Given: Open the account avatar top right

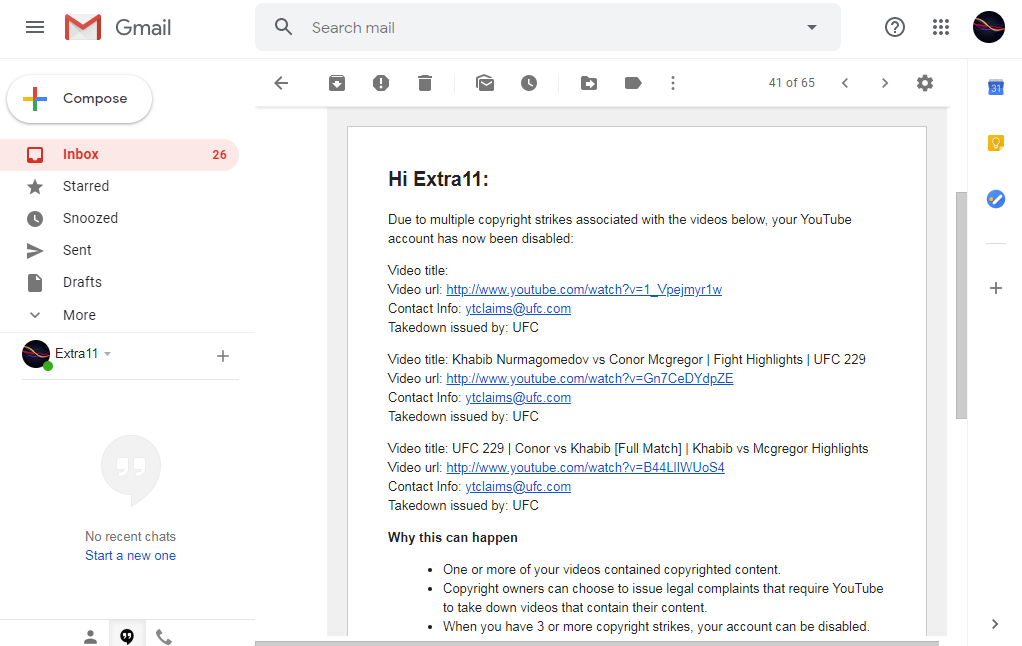Looking at the screenshot, I should [989, 27].
